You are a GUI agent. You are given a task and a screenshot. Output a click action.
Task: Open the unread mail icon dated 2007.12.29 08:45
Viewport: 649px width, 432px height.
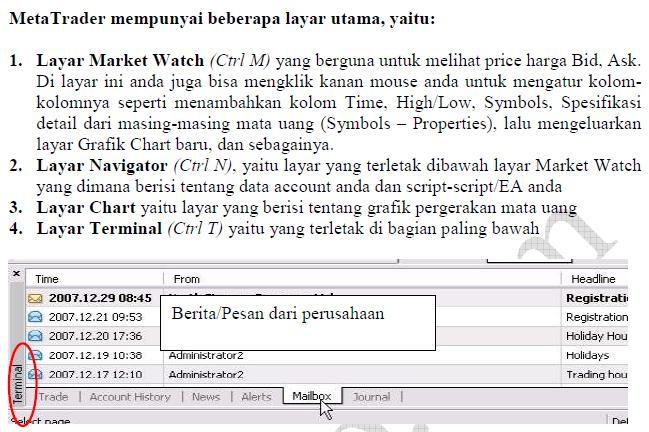[35, 298]
